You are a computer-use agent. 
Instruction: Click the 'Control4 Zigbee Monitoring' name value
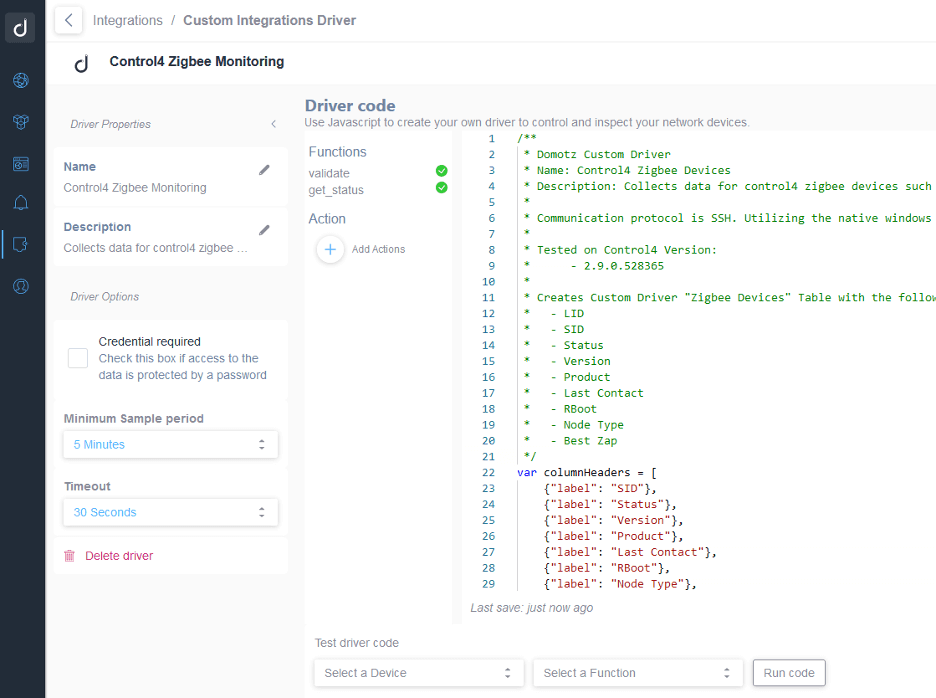(135, 187)
